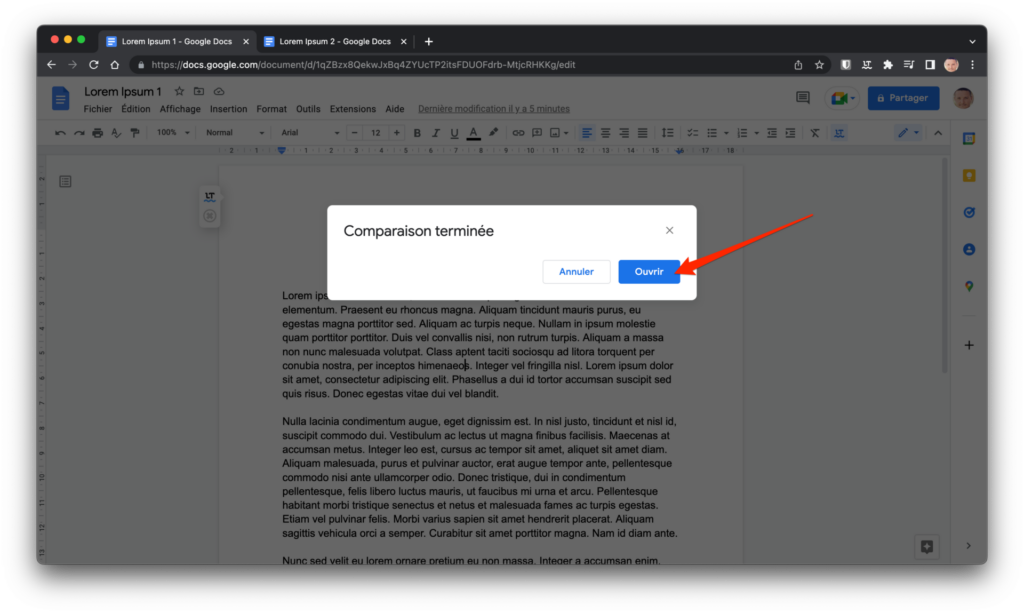Toggle italic formatting
1024x613 pixels.
coord(436,133)
